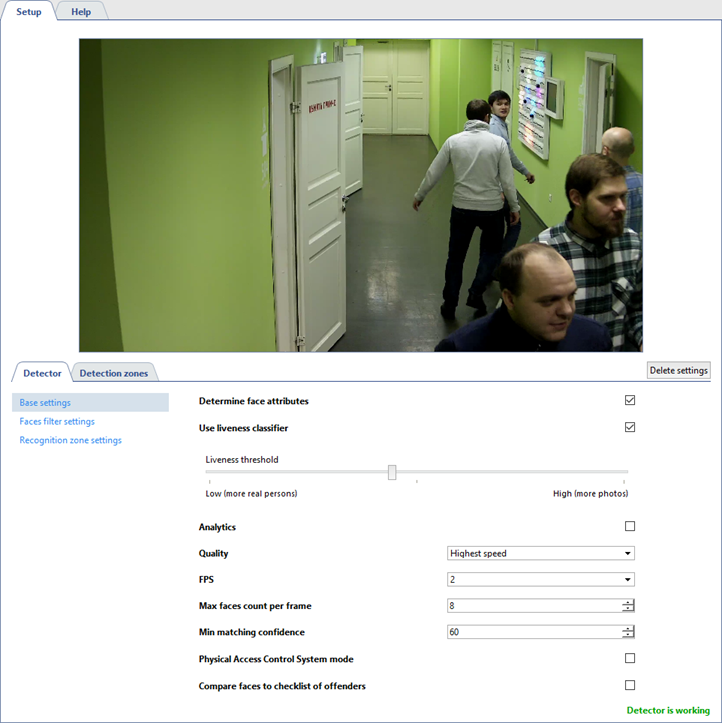722x723 pixels.
Task: Open Faces filter settings
Action: (x=57, y=422)
